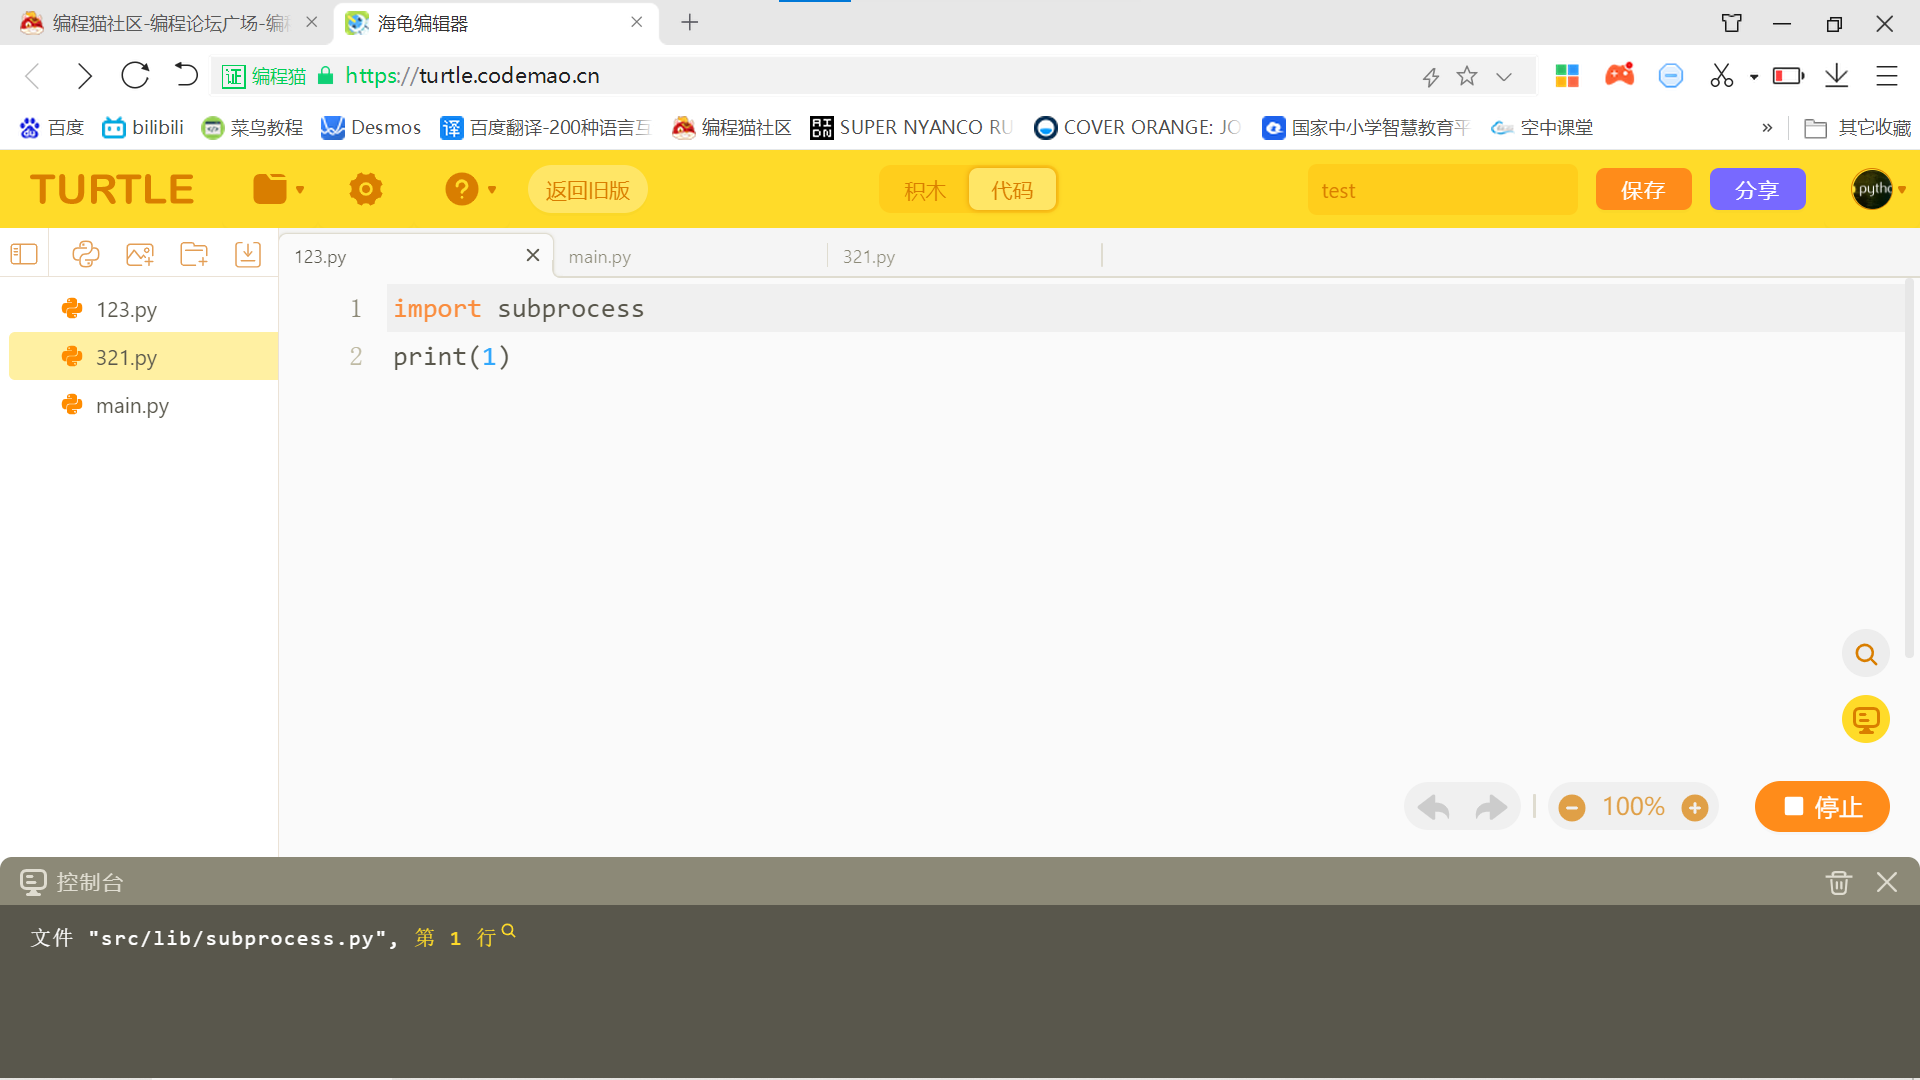1920x1080 pixels.
Task: Expand the help menu dropdown arrow
Action: [x=492, y=190]
